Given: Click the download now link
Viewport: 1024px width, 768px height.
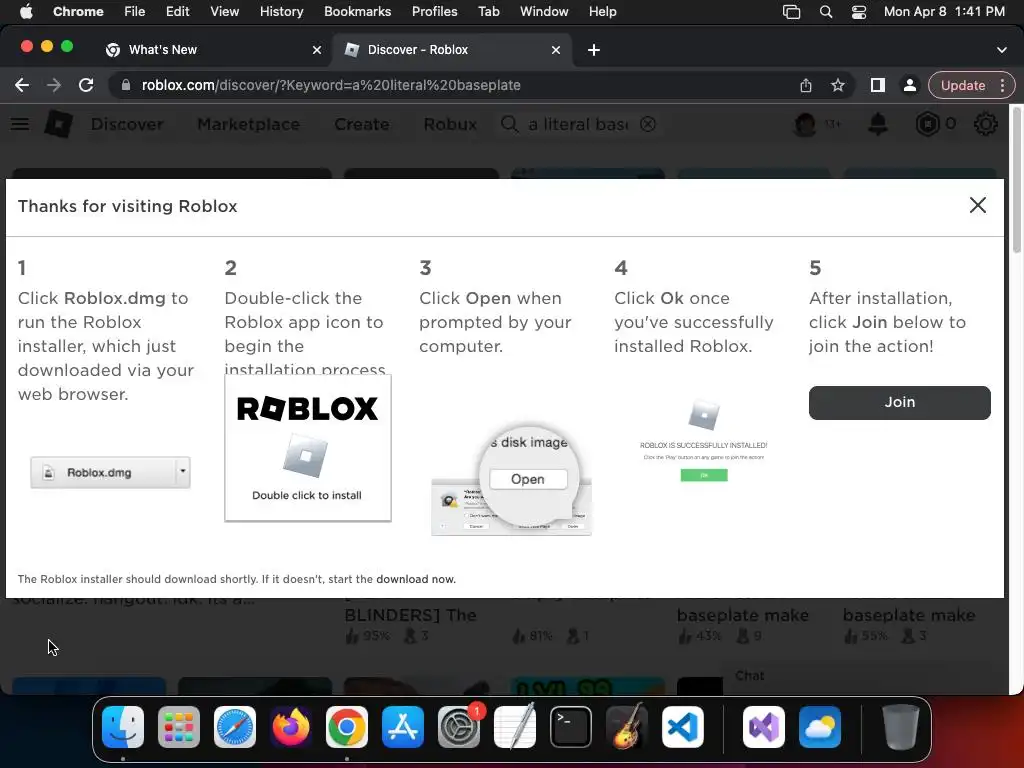Looking at the screenshot, I should pyautogui.click(x=415, y=579).
